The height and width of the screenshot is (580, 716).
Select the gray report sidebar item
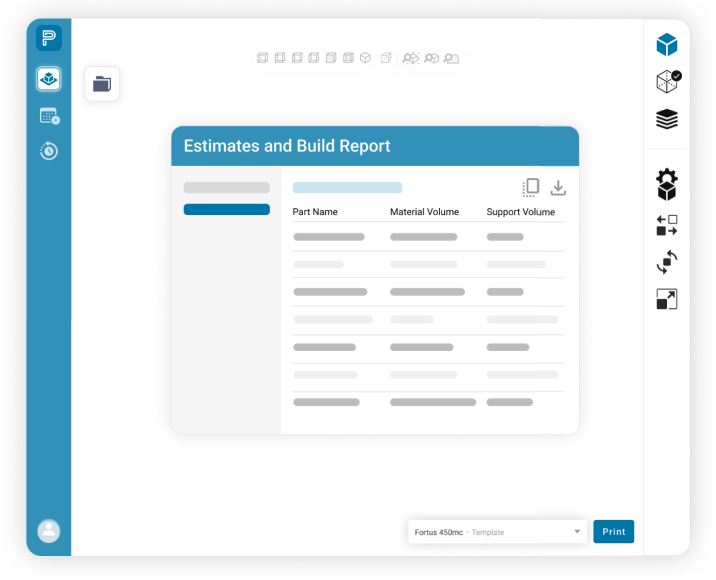tap(226, 188)
